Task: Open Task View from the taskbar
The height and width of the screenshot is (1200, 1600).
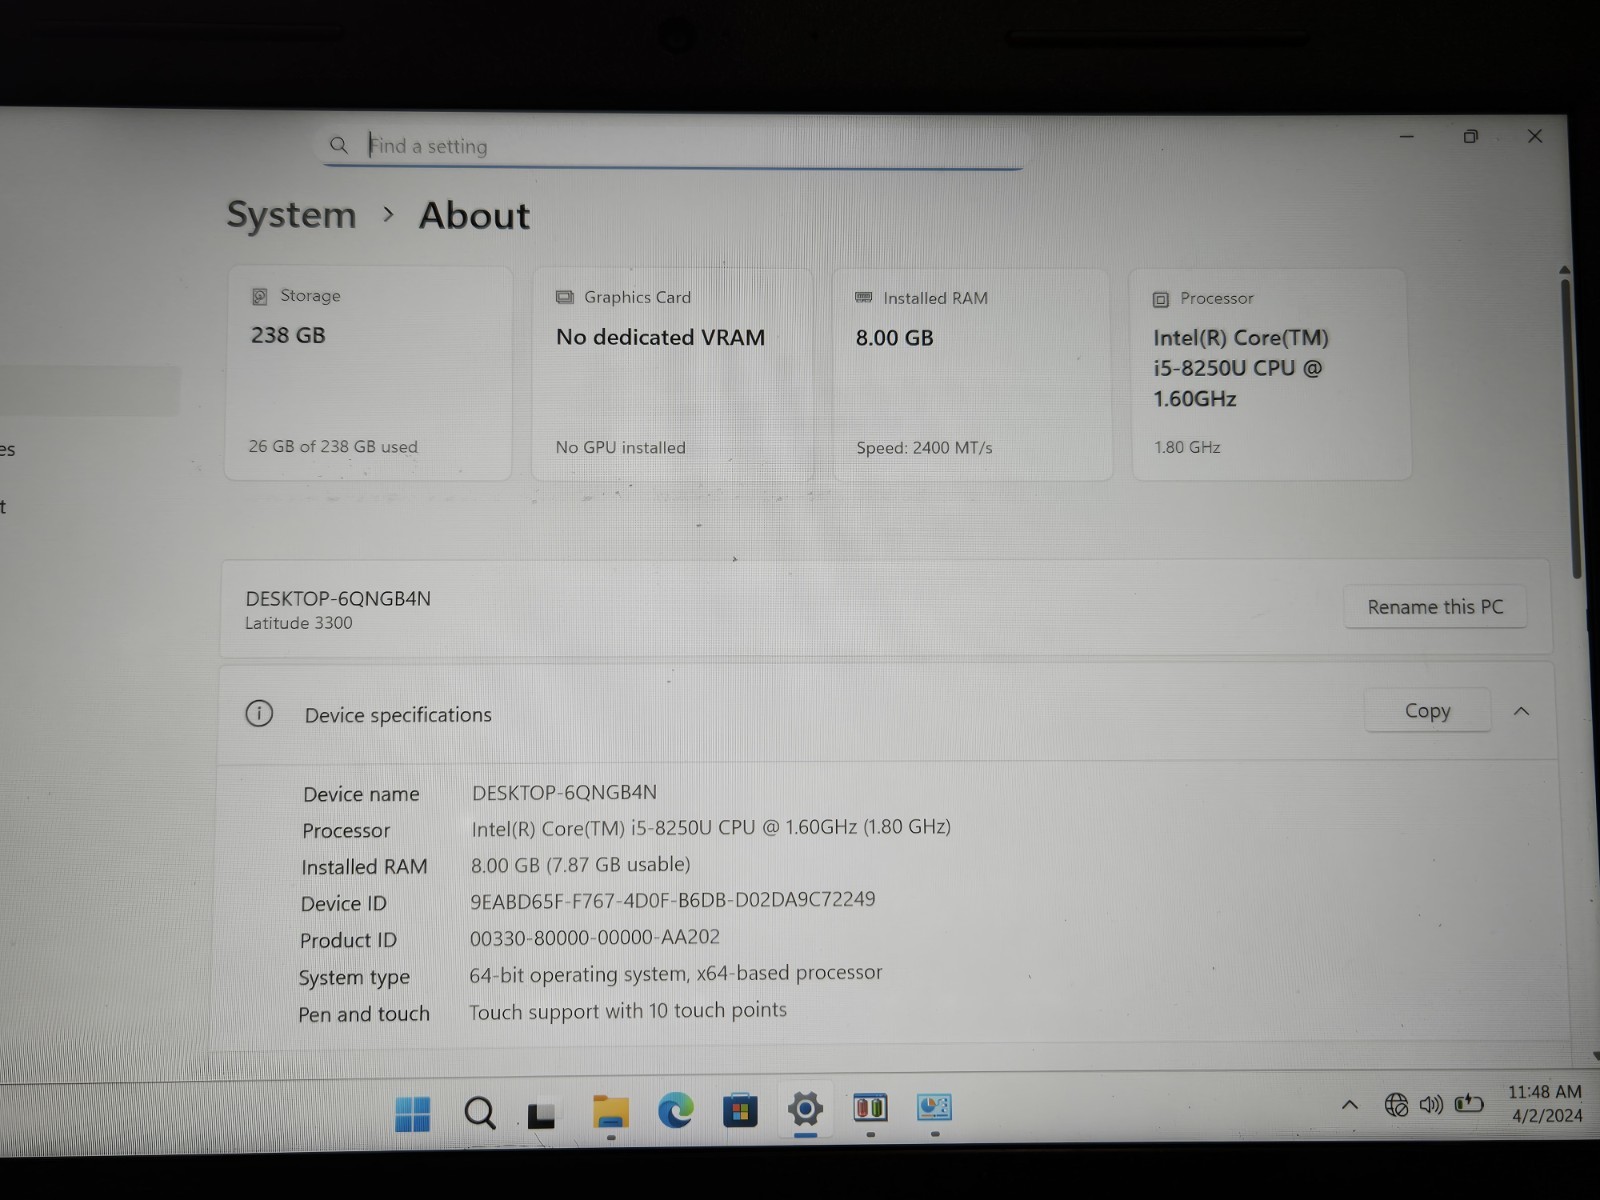Action: point(542,1114)
